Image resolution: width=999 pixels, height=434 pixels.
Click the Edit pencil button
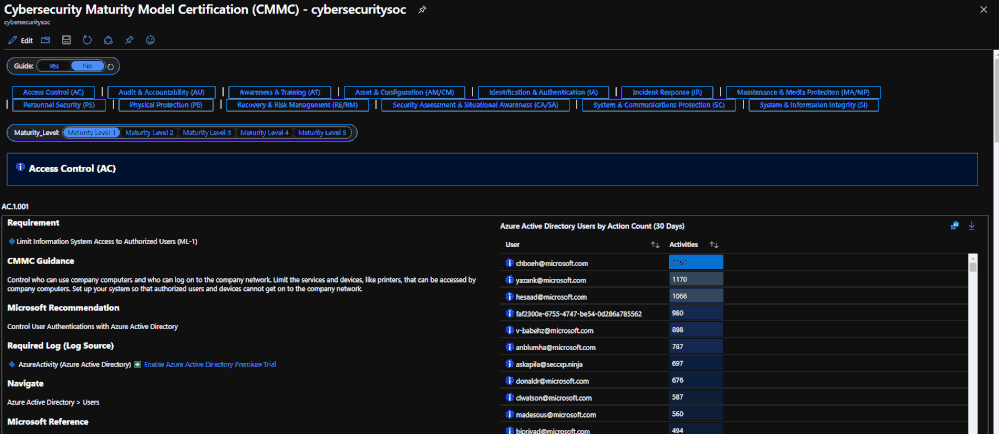click(x=20, y=40)
